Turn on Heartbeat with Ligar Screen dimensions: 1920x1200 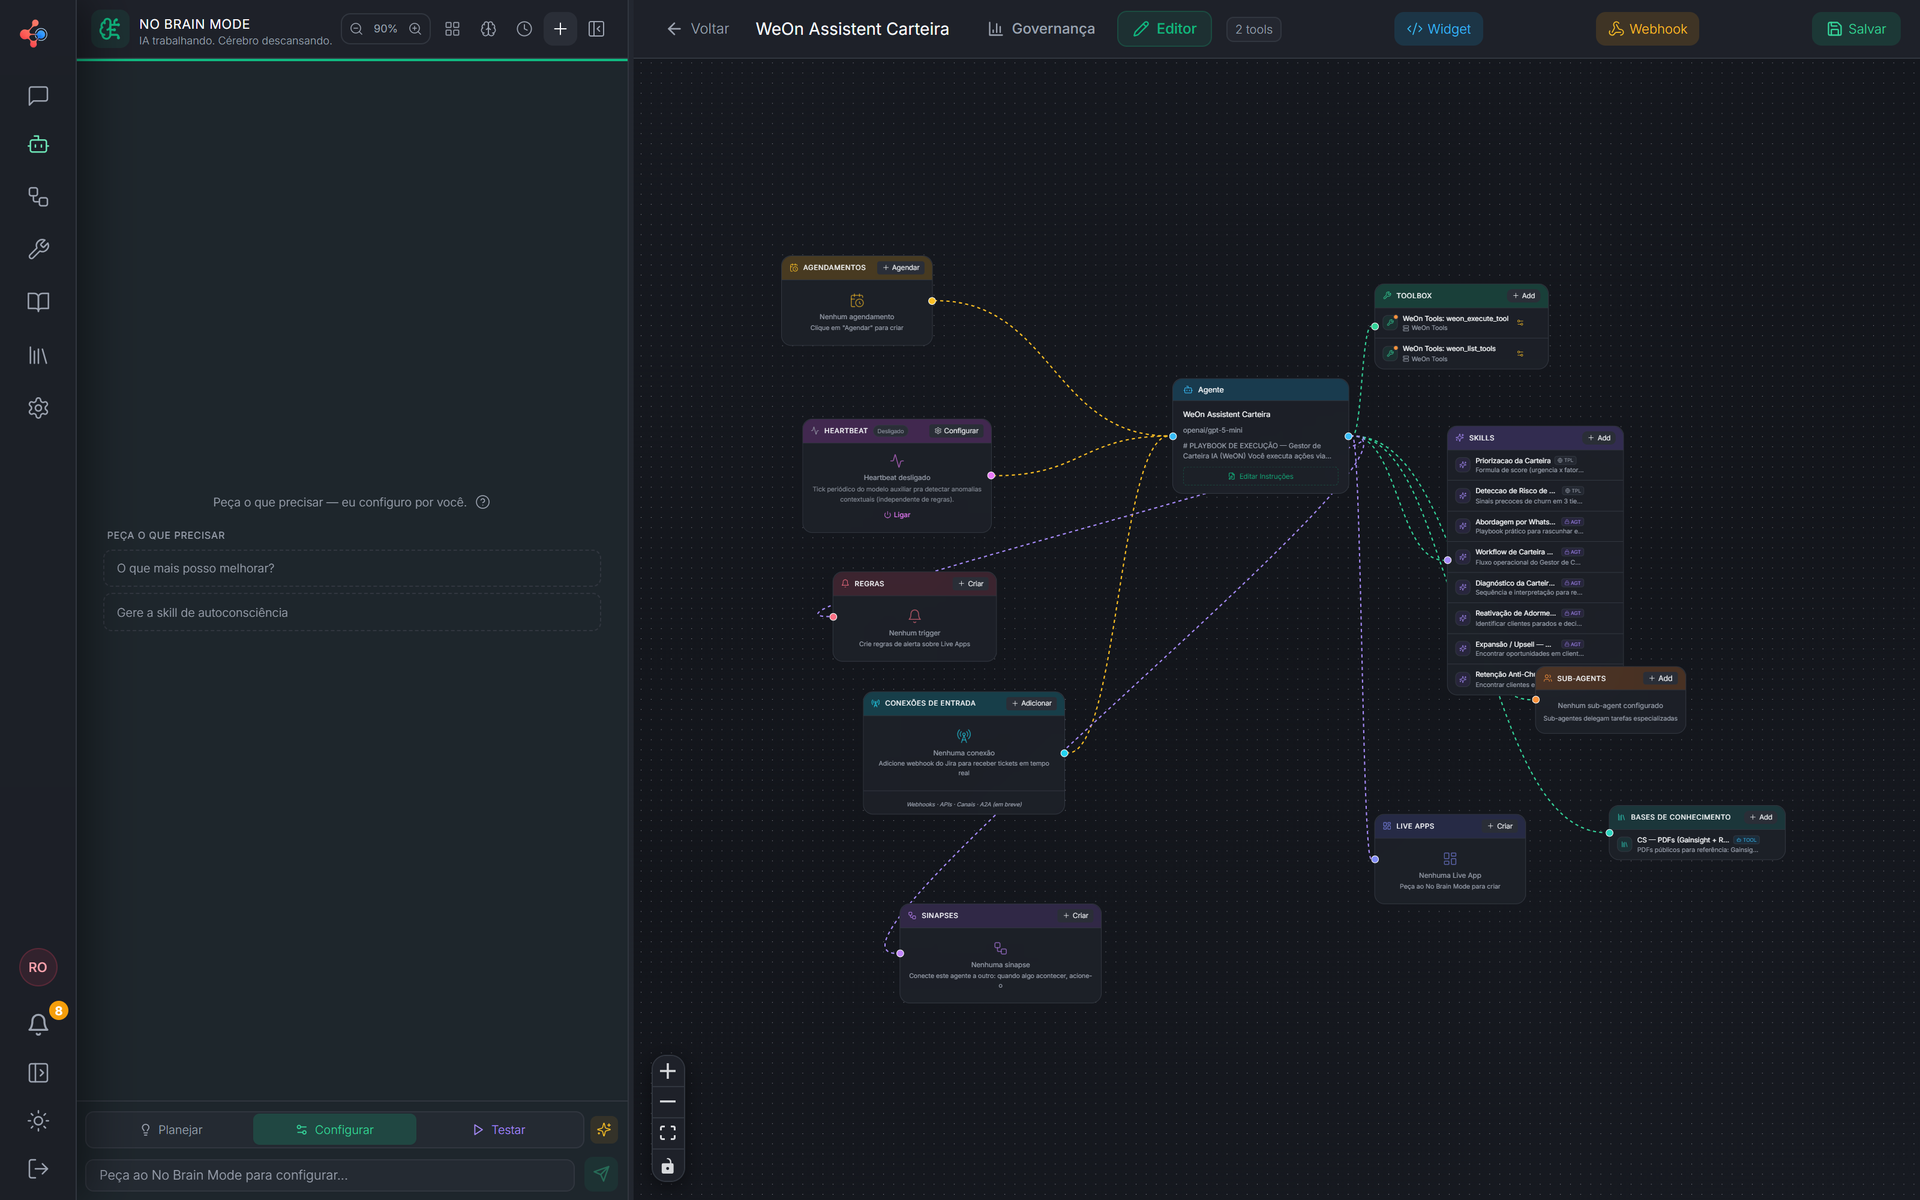897,515
